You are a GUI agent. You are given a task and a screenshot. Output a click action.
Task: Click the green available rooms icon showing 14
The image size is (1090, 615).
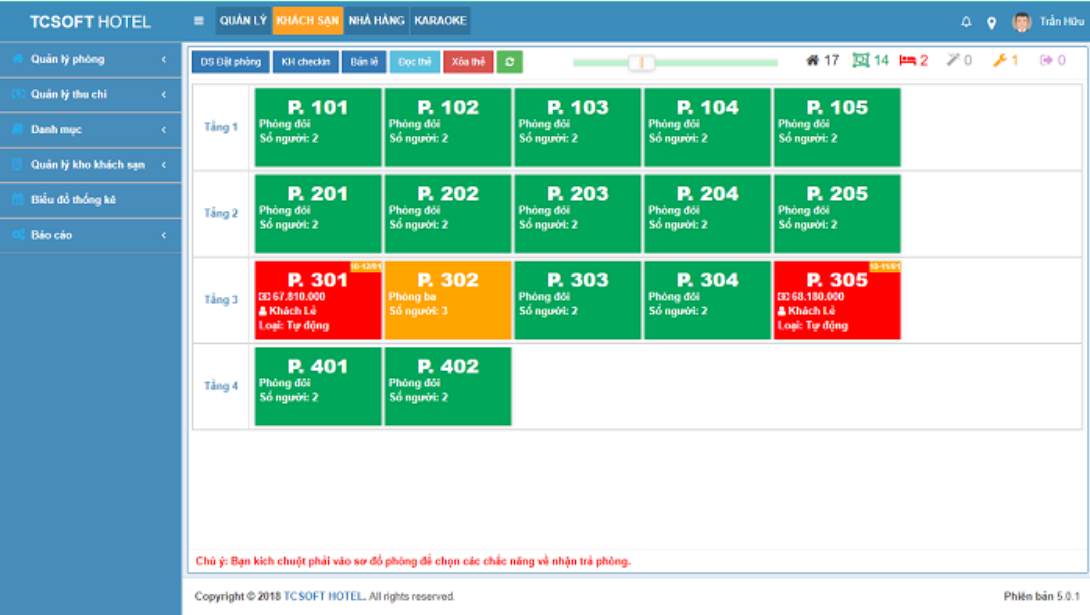pyautogui.click(x=861, y=60)
